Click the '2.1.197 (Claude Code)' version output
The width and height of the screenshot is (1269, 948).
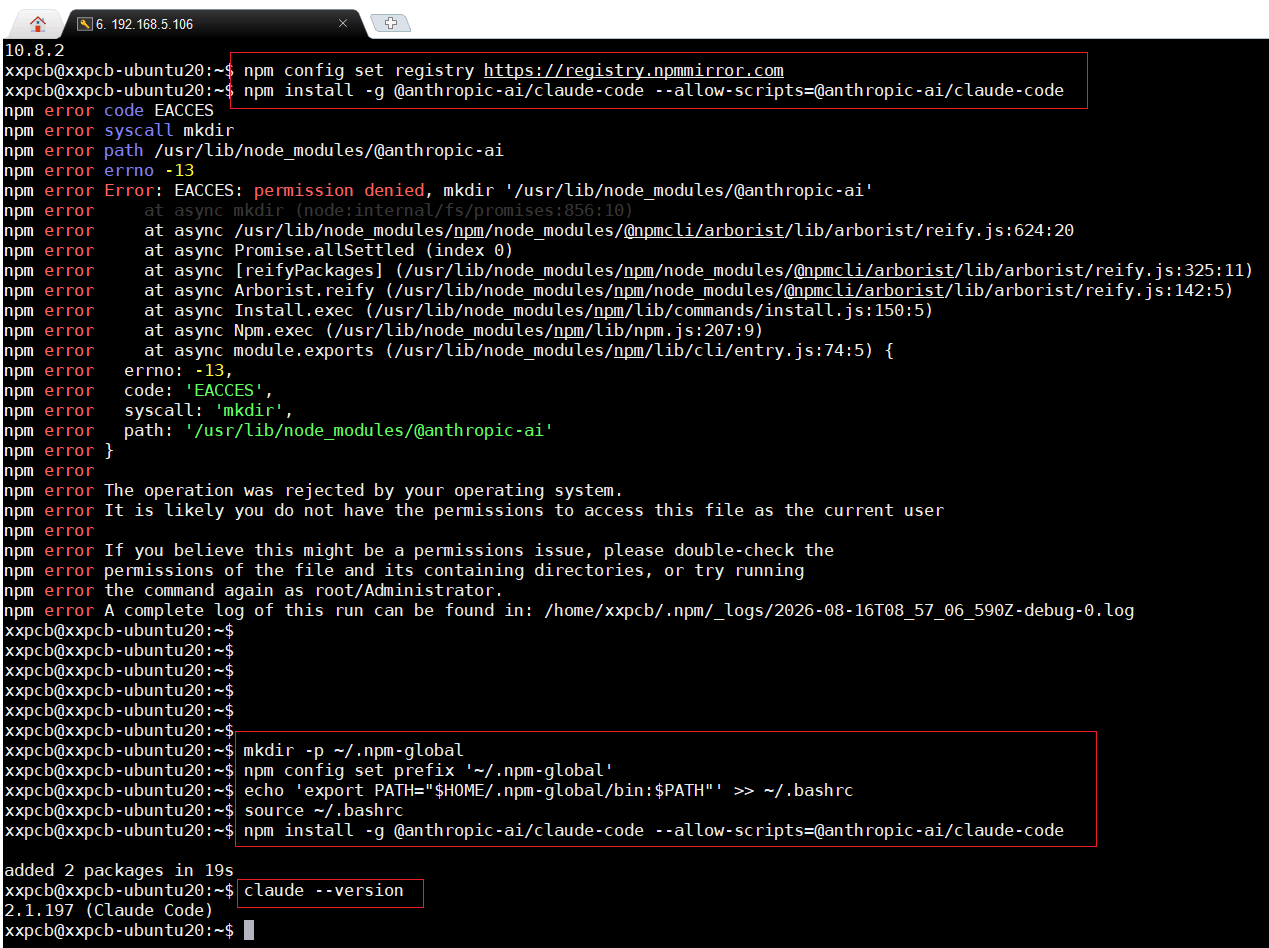coord(109,910)
